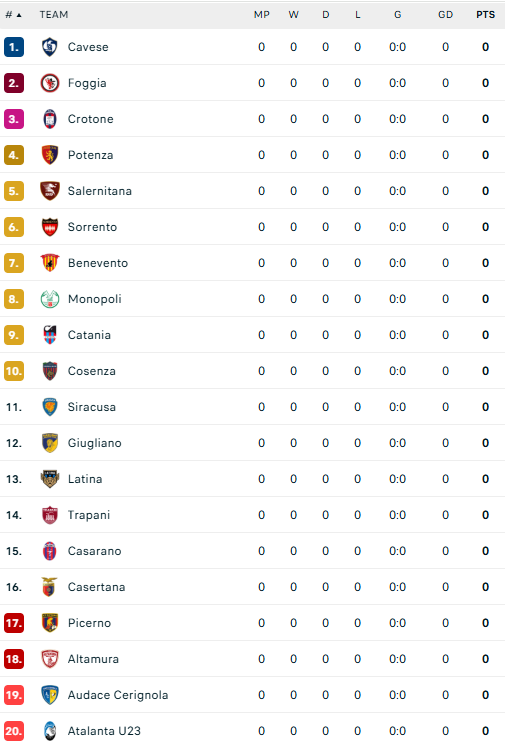The height and width of the screenshot is (747, 505).
Task: Select the Salernitana team badge
Action: click(50, 191)
